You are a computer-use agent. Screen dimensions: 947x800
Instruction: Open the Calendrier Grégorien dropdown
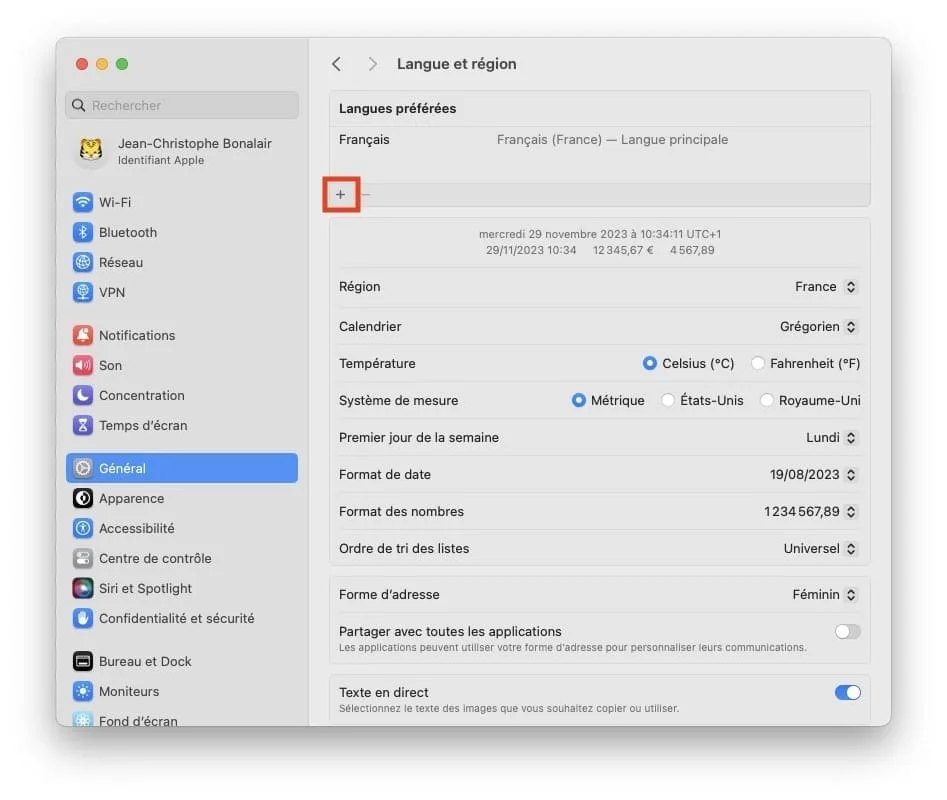pyautogui.click(x=820, y=326)
